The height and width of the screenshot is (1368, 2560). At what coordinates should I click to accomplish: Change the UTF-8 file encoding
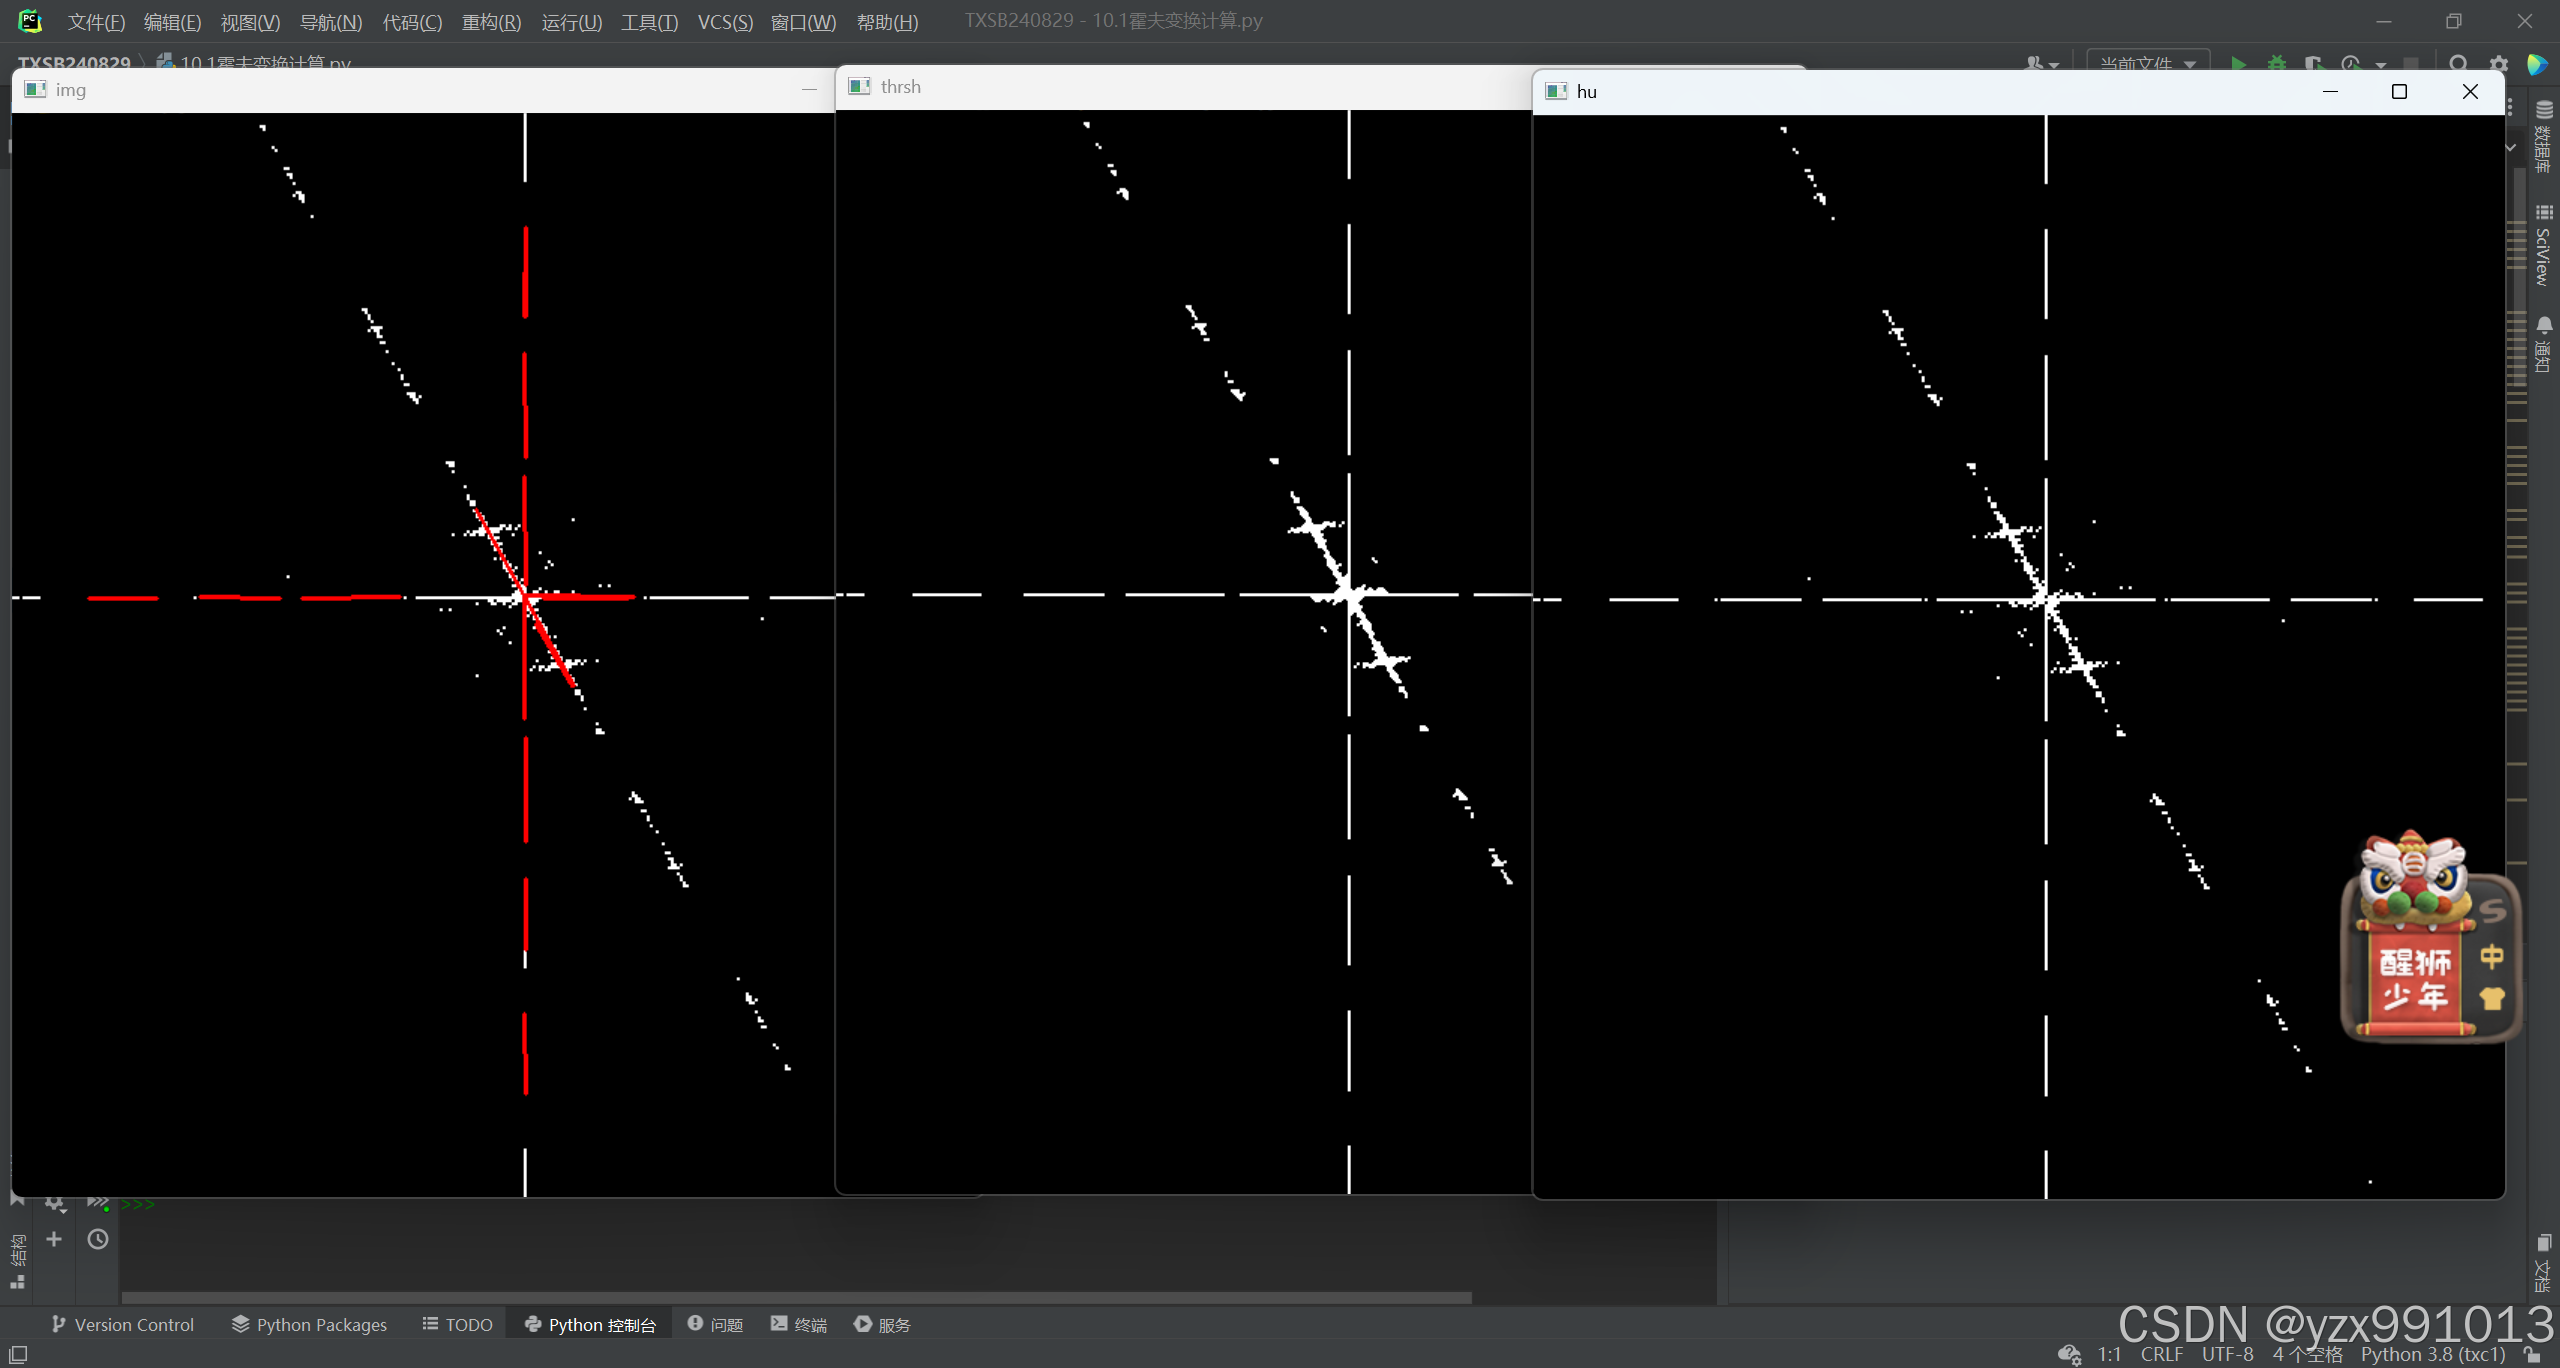[x=2228, y=1354]
